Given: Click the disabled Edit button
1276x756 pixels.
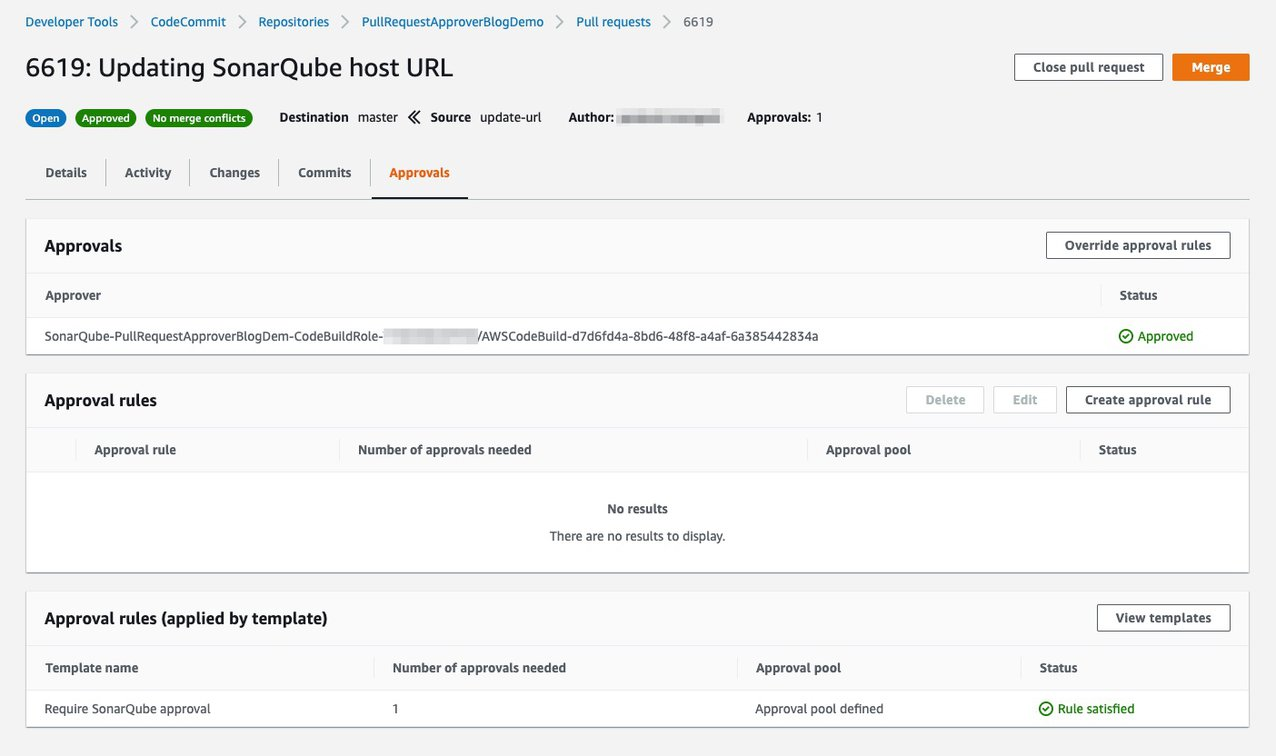Looking at the screenshot, I should [x=1025, y=400].
